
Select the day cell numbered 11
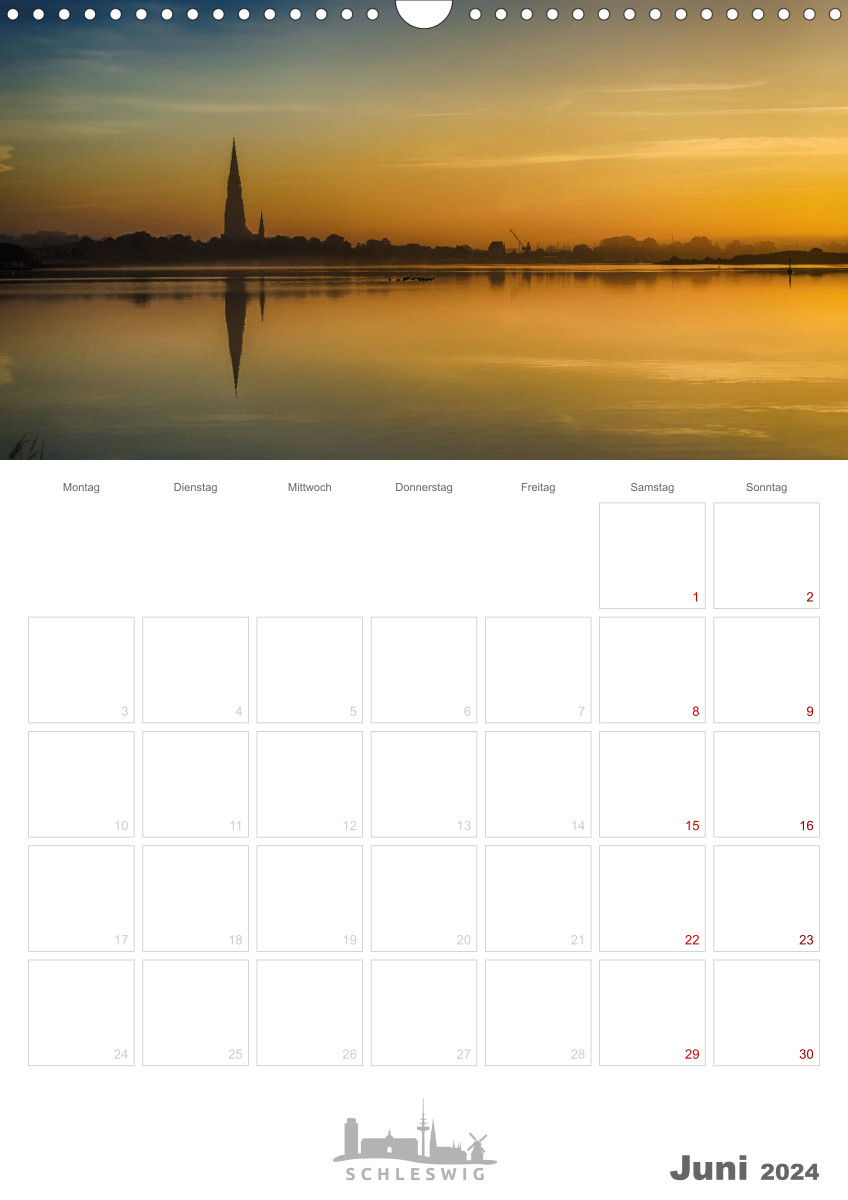click(x=195, y=784)
